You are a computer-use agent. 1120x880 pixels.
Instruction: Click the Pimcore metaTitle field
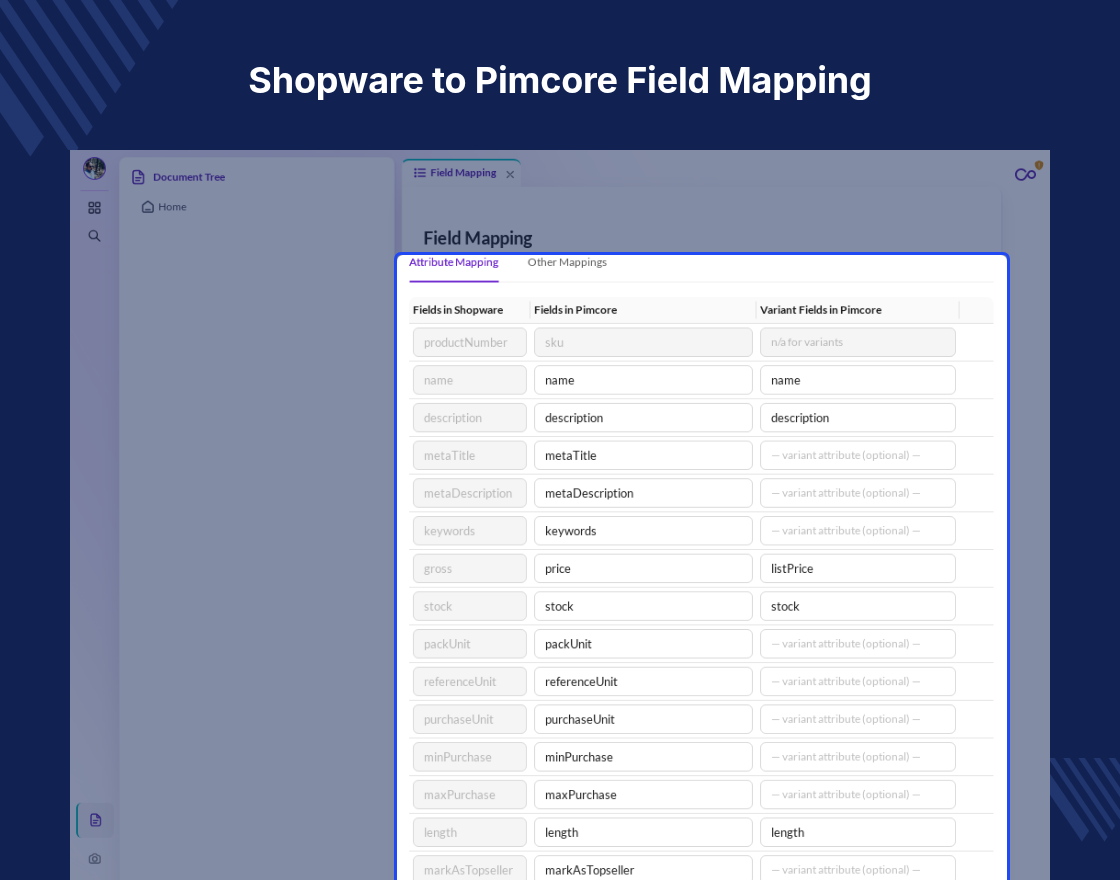[x=643, y=456]
